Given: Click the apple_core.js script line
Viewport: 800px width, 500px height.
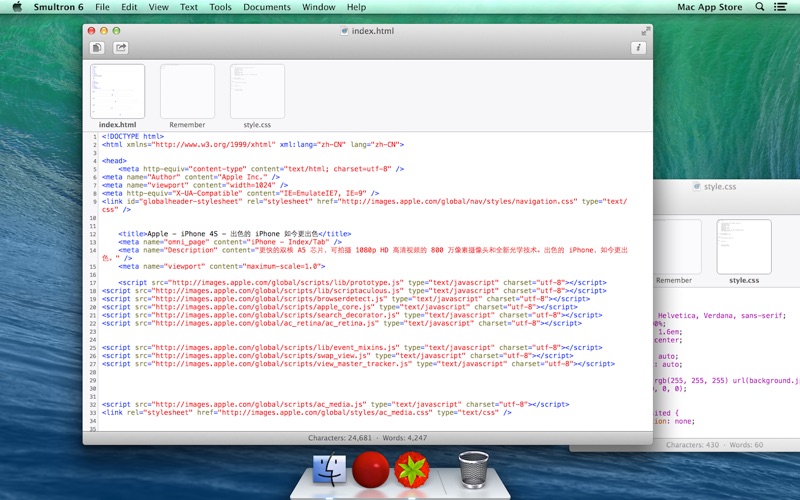Looking at the screenshot, I should pos(339,307).
